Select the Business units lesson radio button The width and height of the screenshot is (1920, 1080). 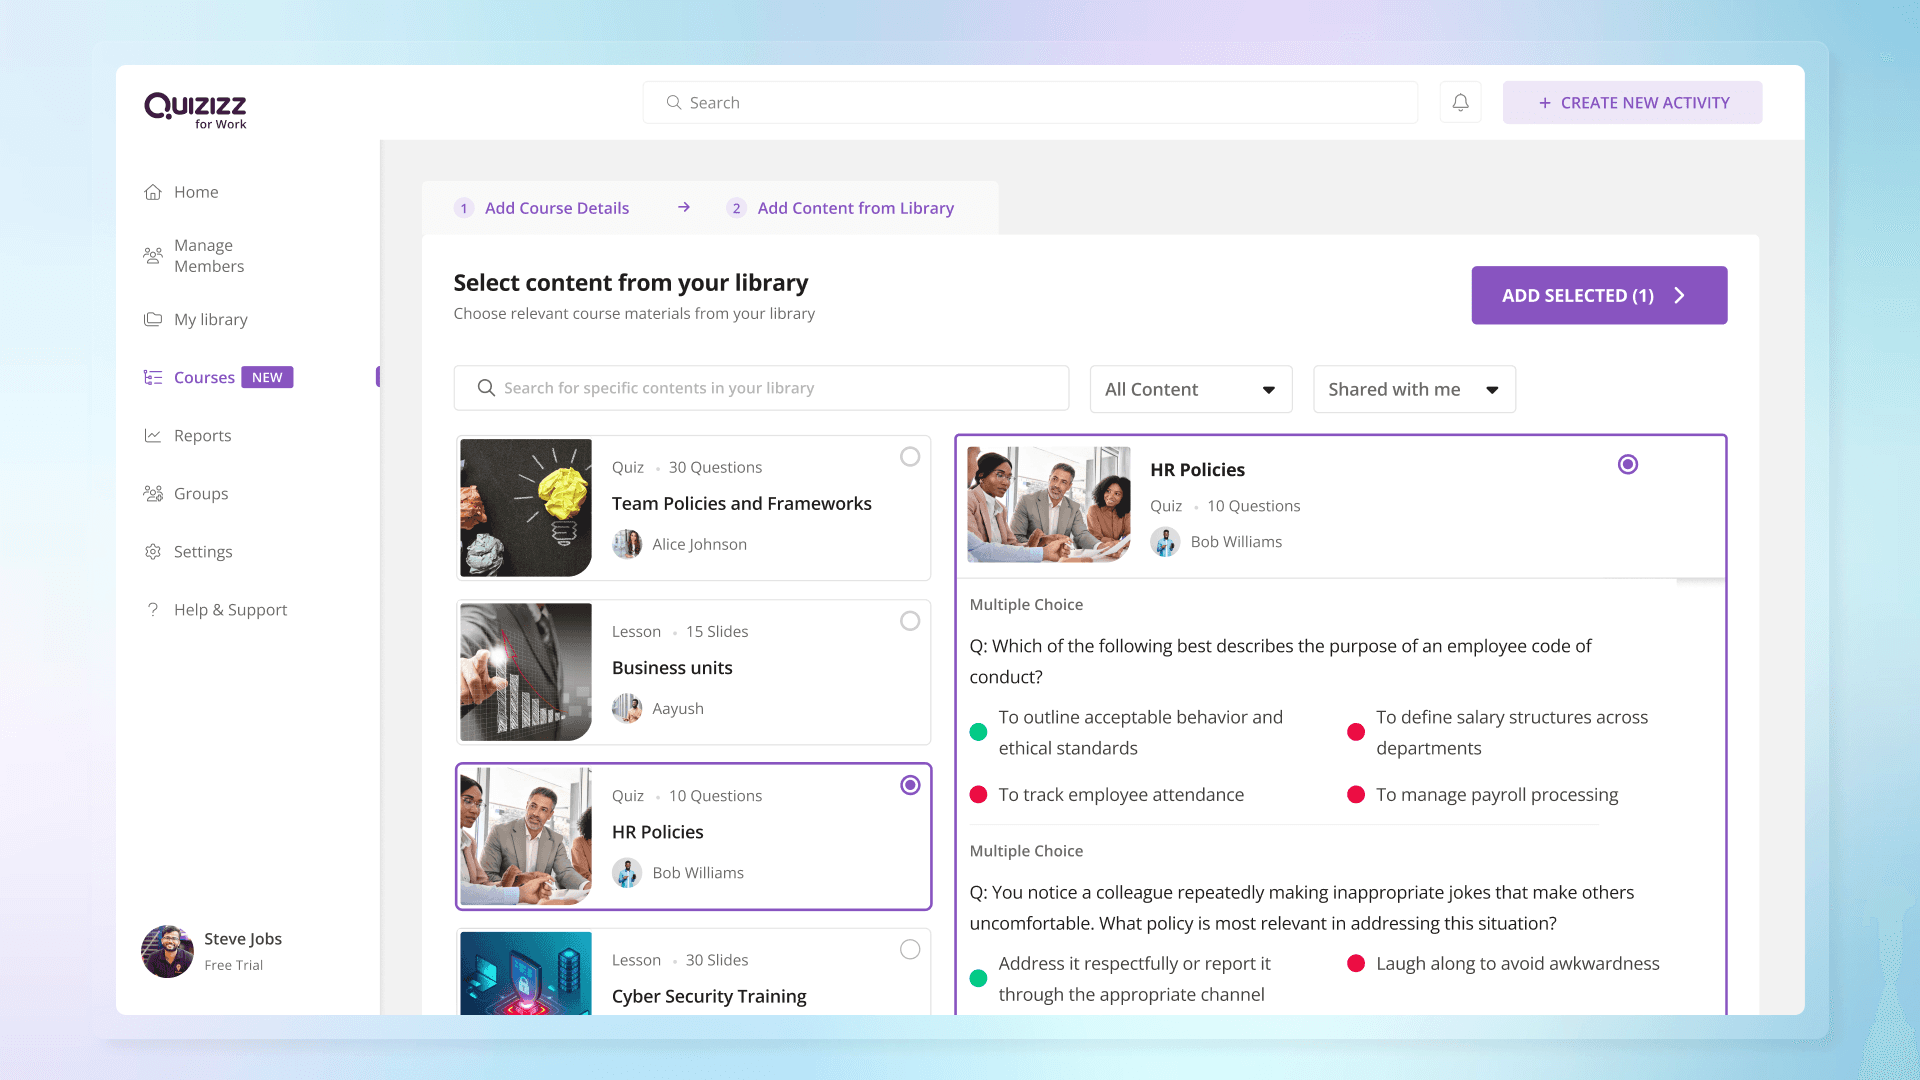coord(910,621)
